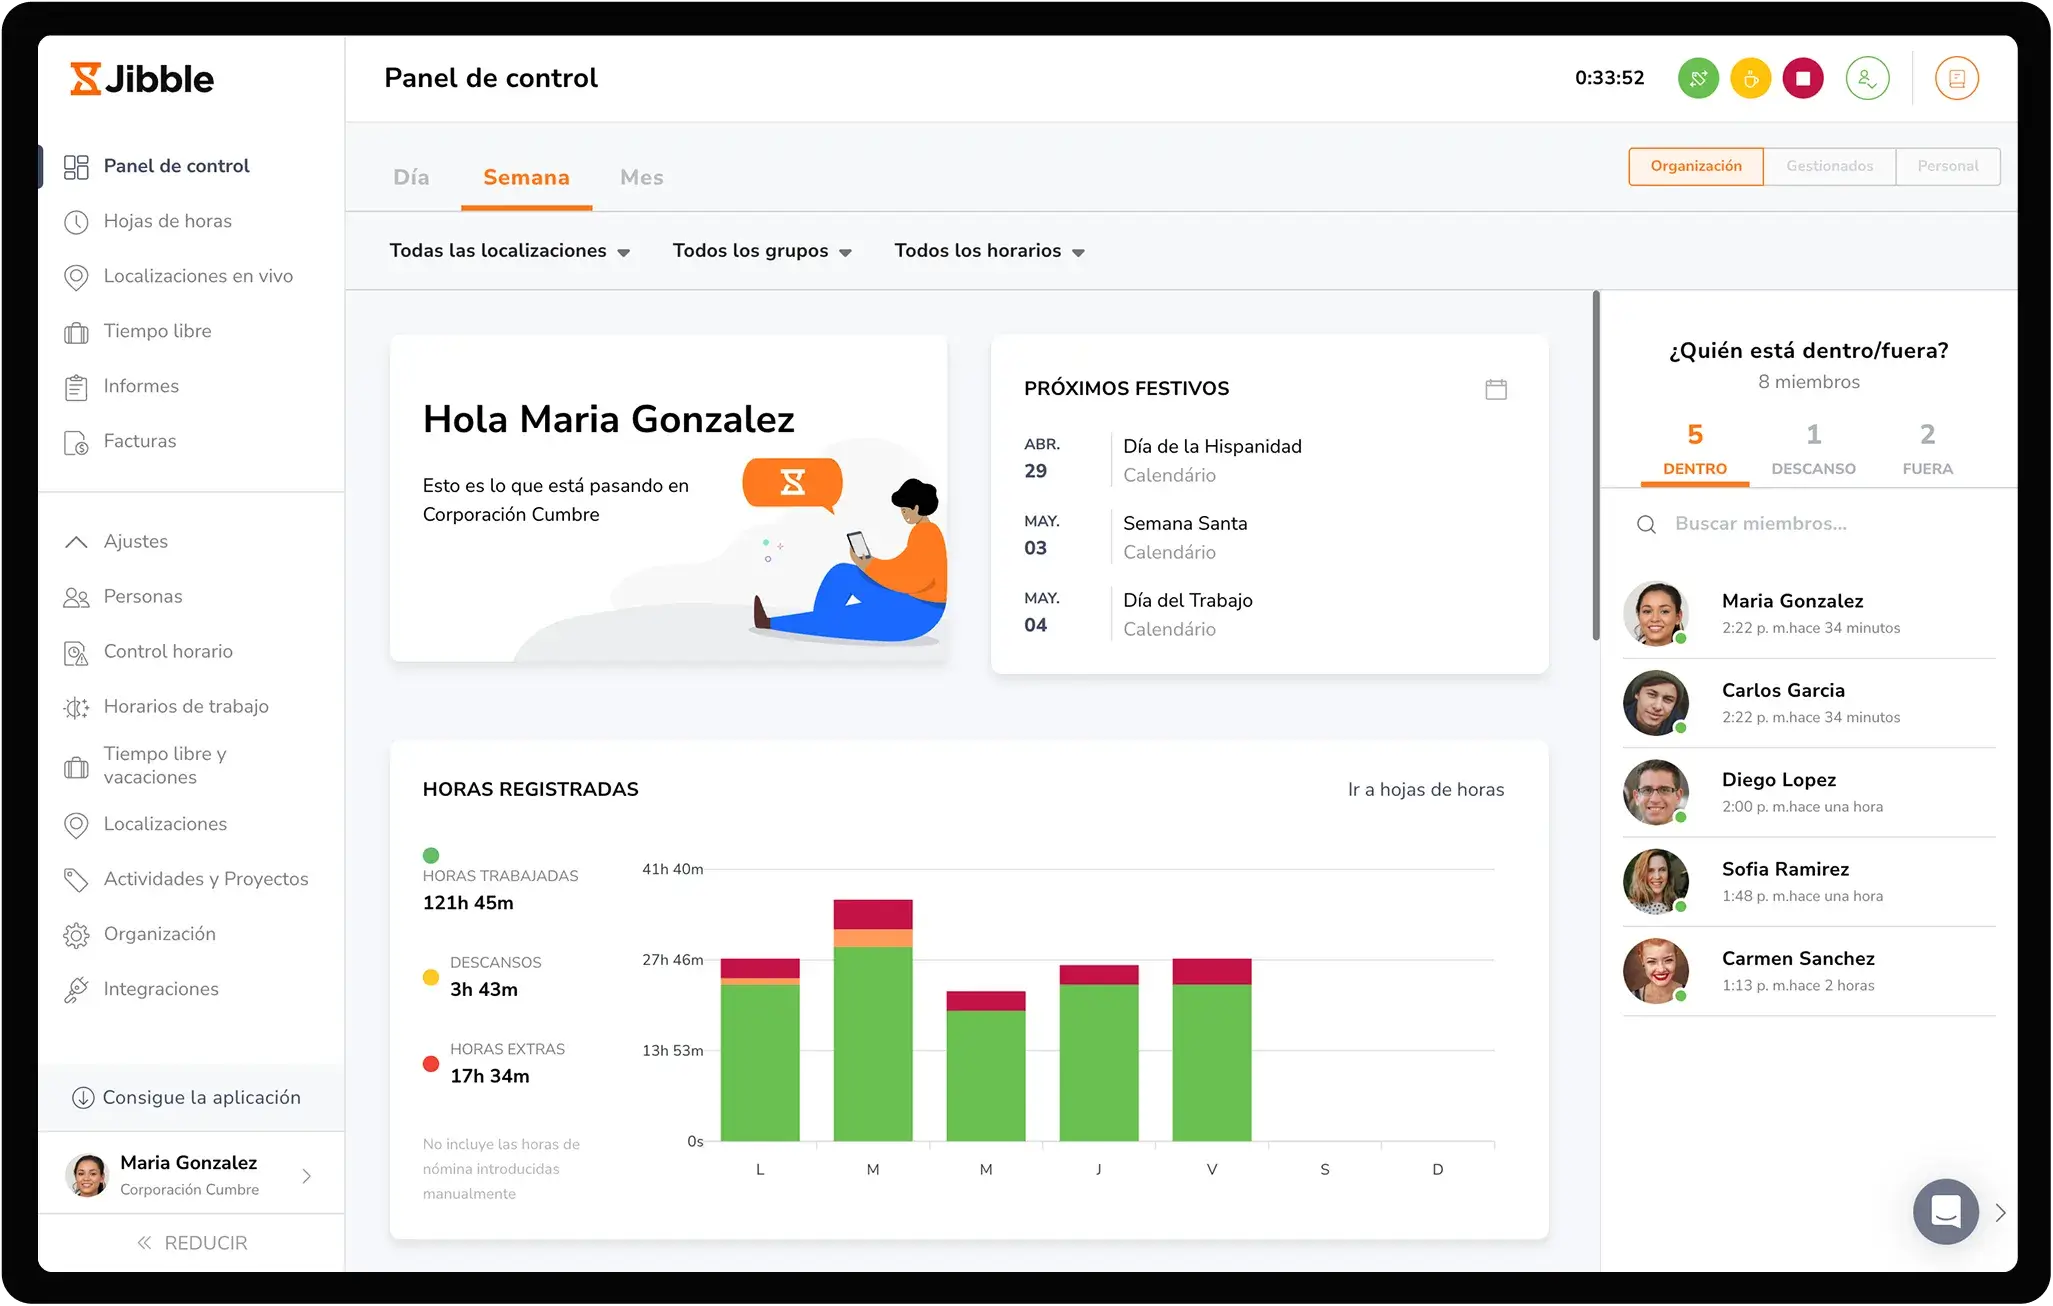Collapse the Ajustes section chevron
This screenshot has height=1306, width=2053.
[76, 541]
